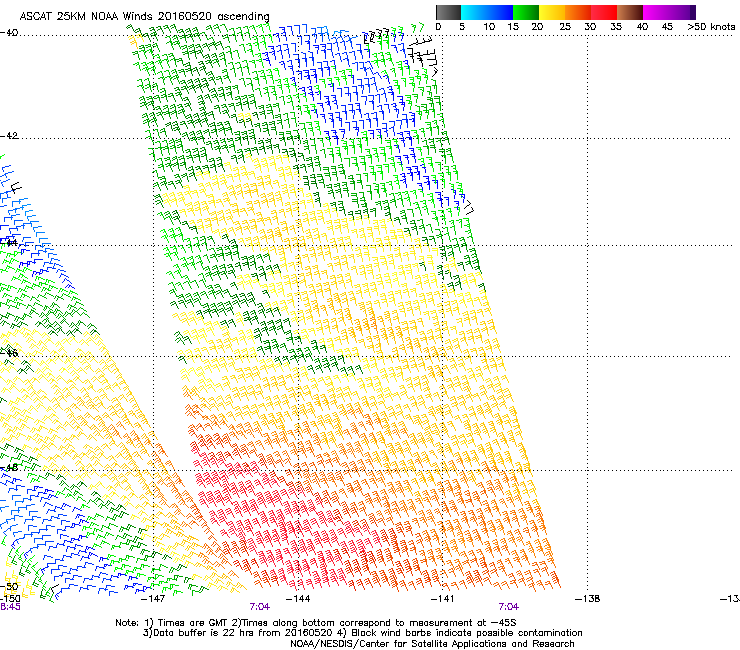Click the '-144' longitude axis label
Screen dimensions: 740x650
[298, 599]
